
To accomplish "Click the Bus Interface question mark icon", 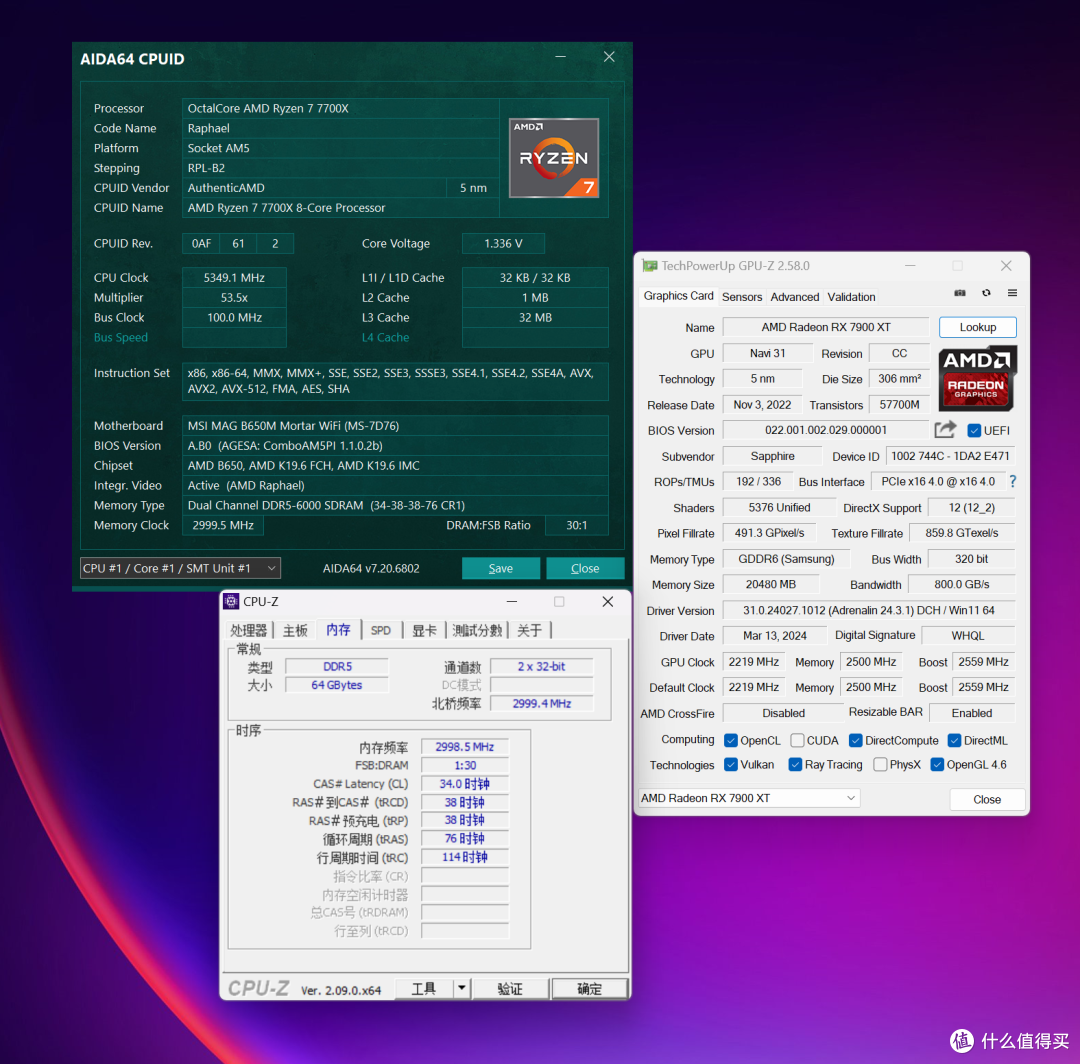I will coord(1012,482).
